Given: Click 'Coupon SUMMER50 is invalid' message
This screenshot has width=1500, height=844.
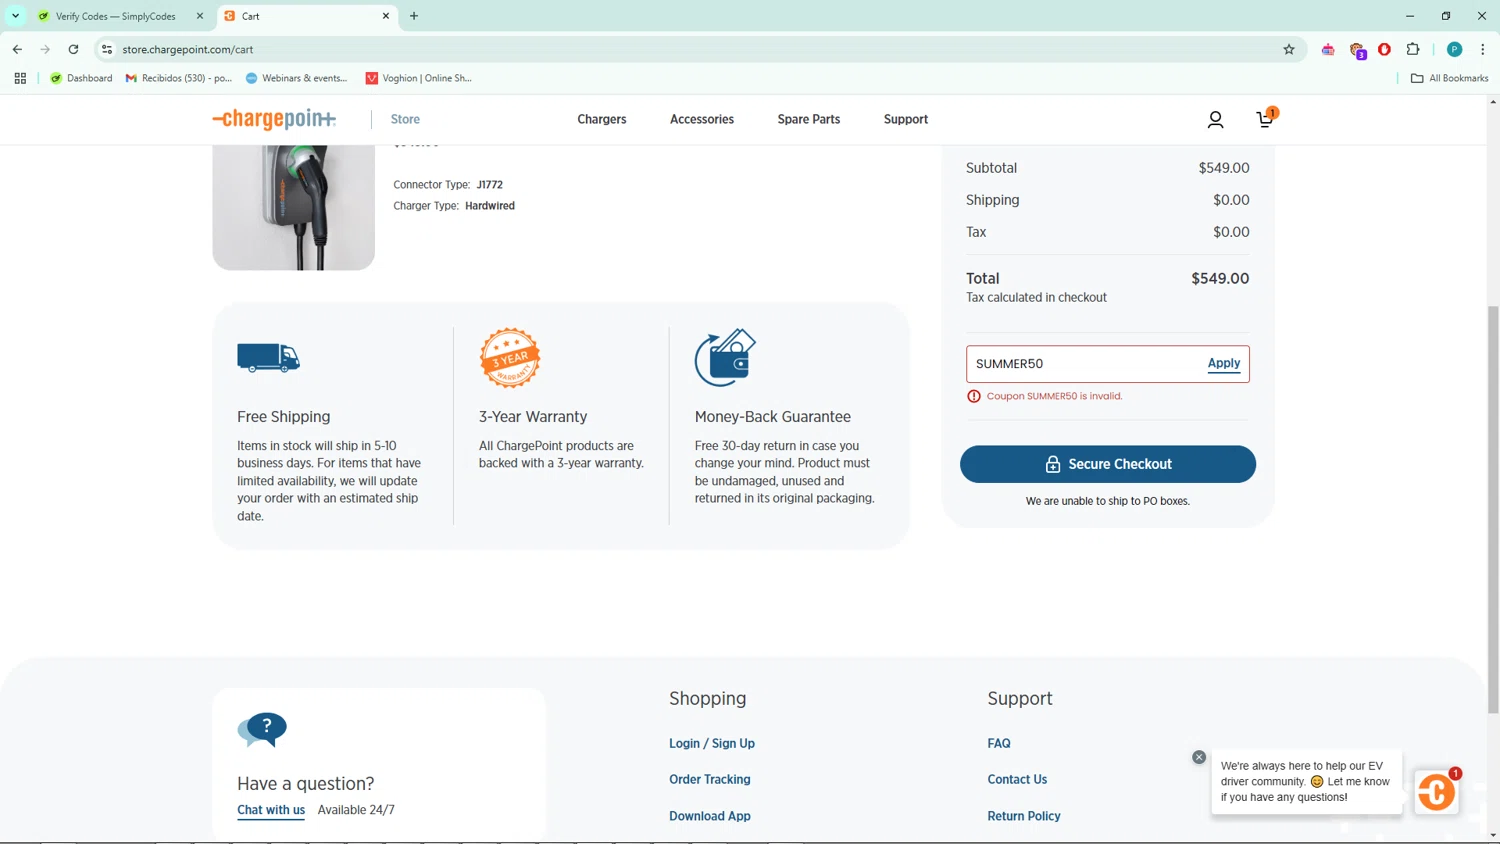Looking at the screenshot, I should (x=1055, y=396).
